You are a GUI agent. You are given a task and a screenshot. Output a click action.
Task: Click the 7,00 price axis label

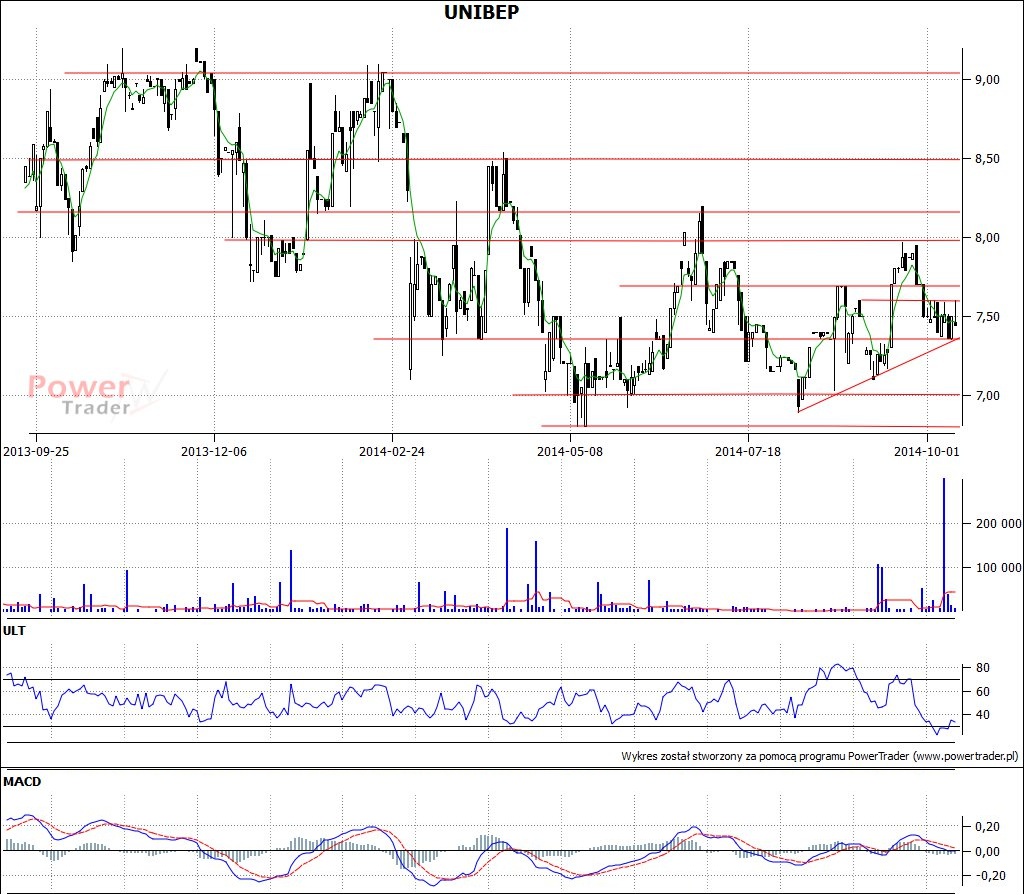coord(987,396)
